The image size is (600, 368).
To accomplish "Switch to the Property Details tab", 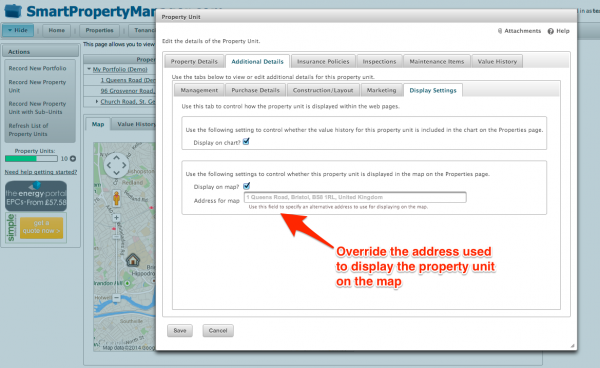I will 194,61.
